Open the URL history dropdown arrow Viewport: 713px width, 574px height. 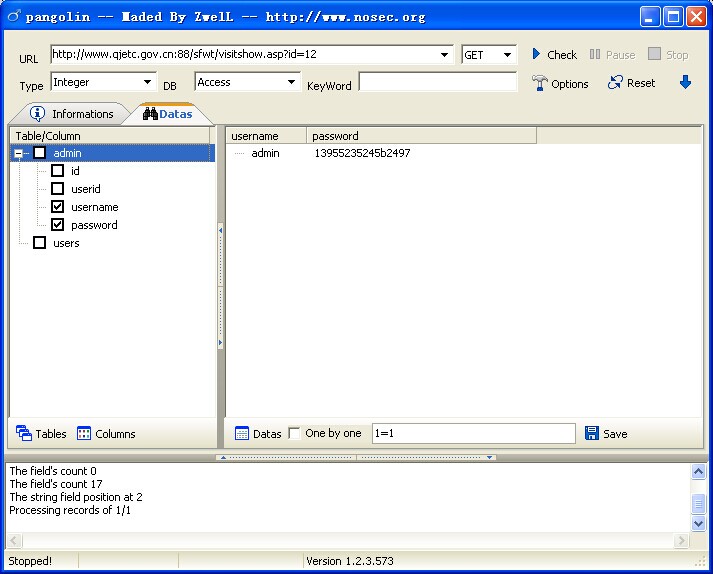point(444,55)
